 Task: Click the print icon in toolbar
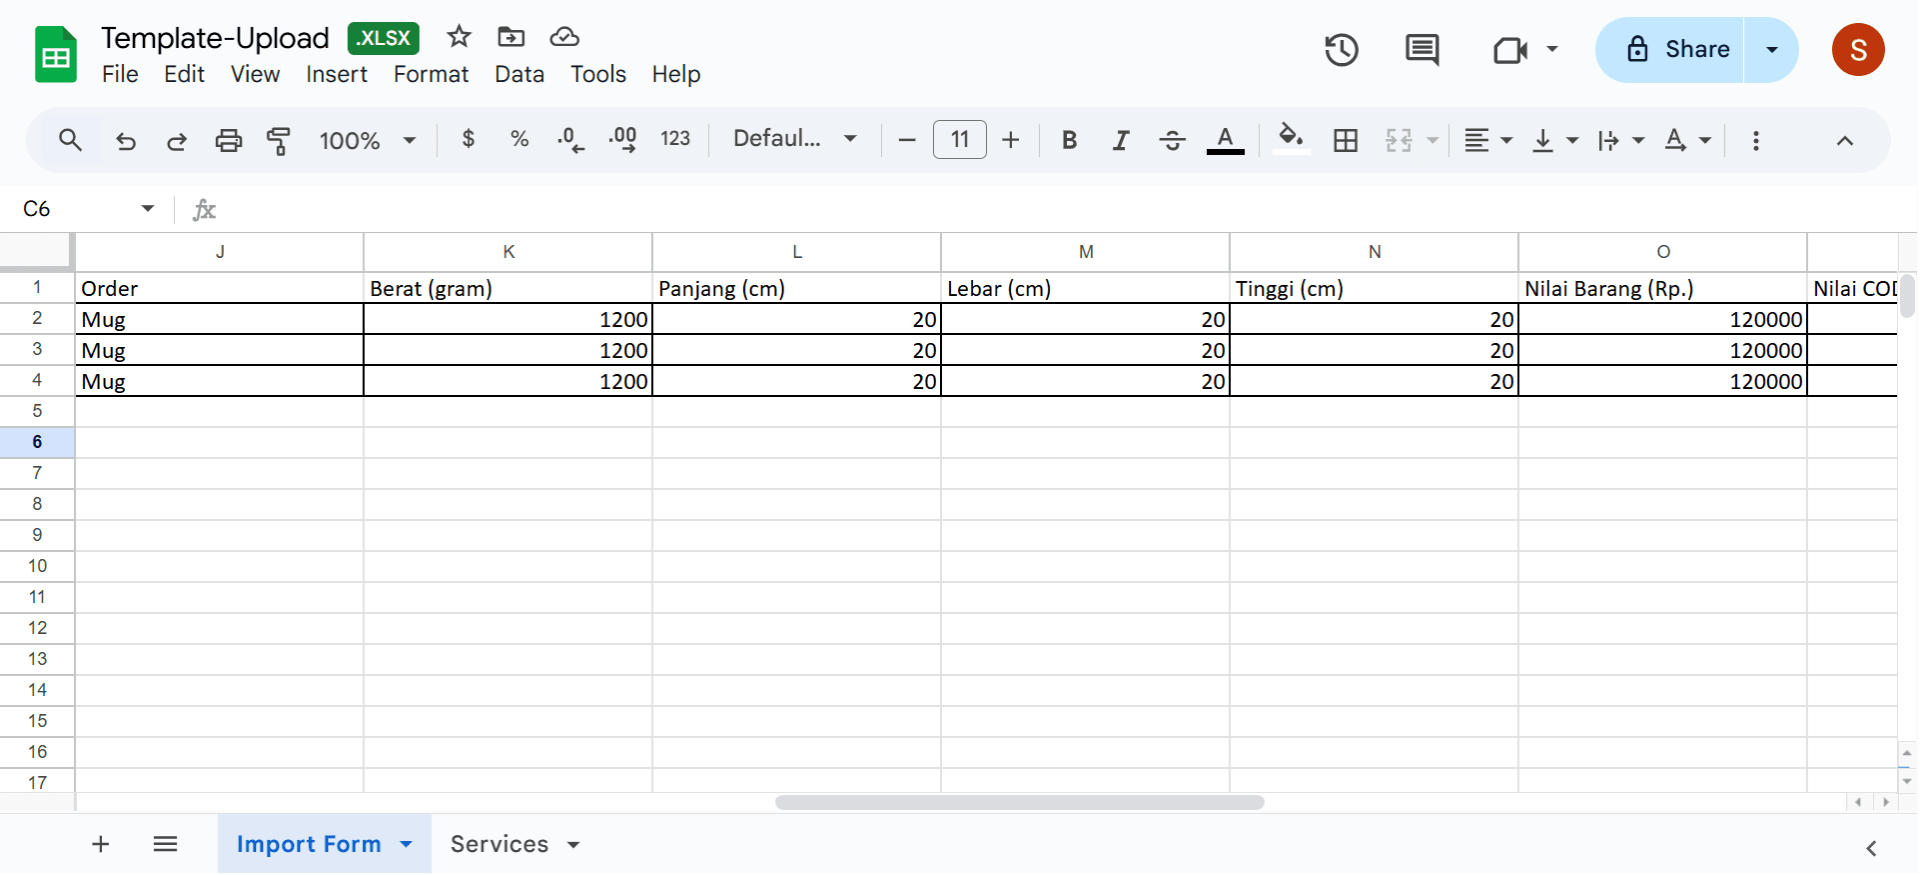click(228, 140)
